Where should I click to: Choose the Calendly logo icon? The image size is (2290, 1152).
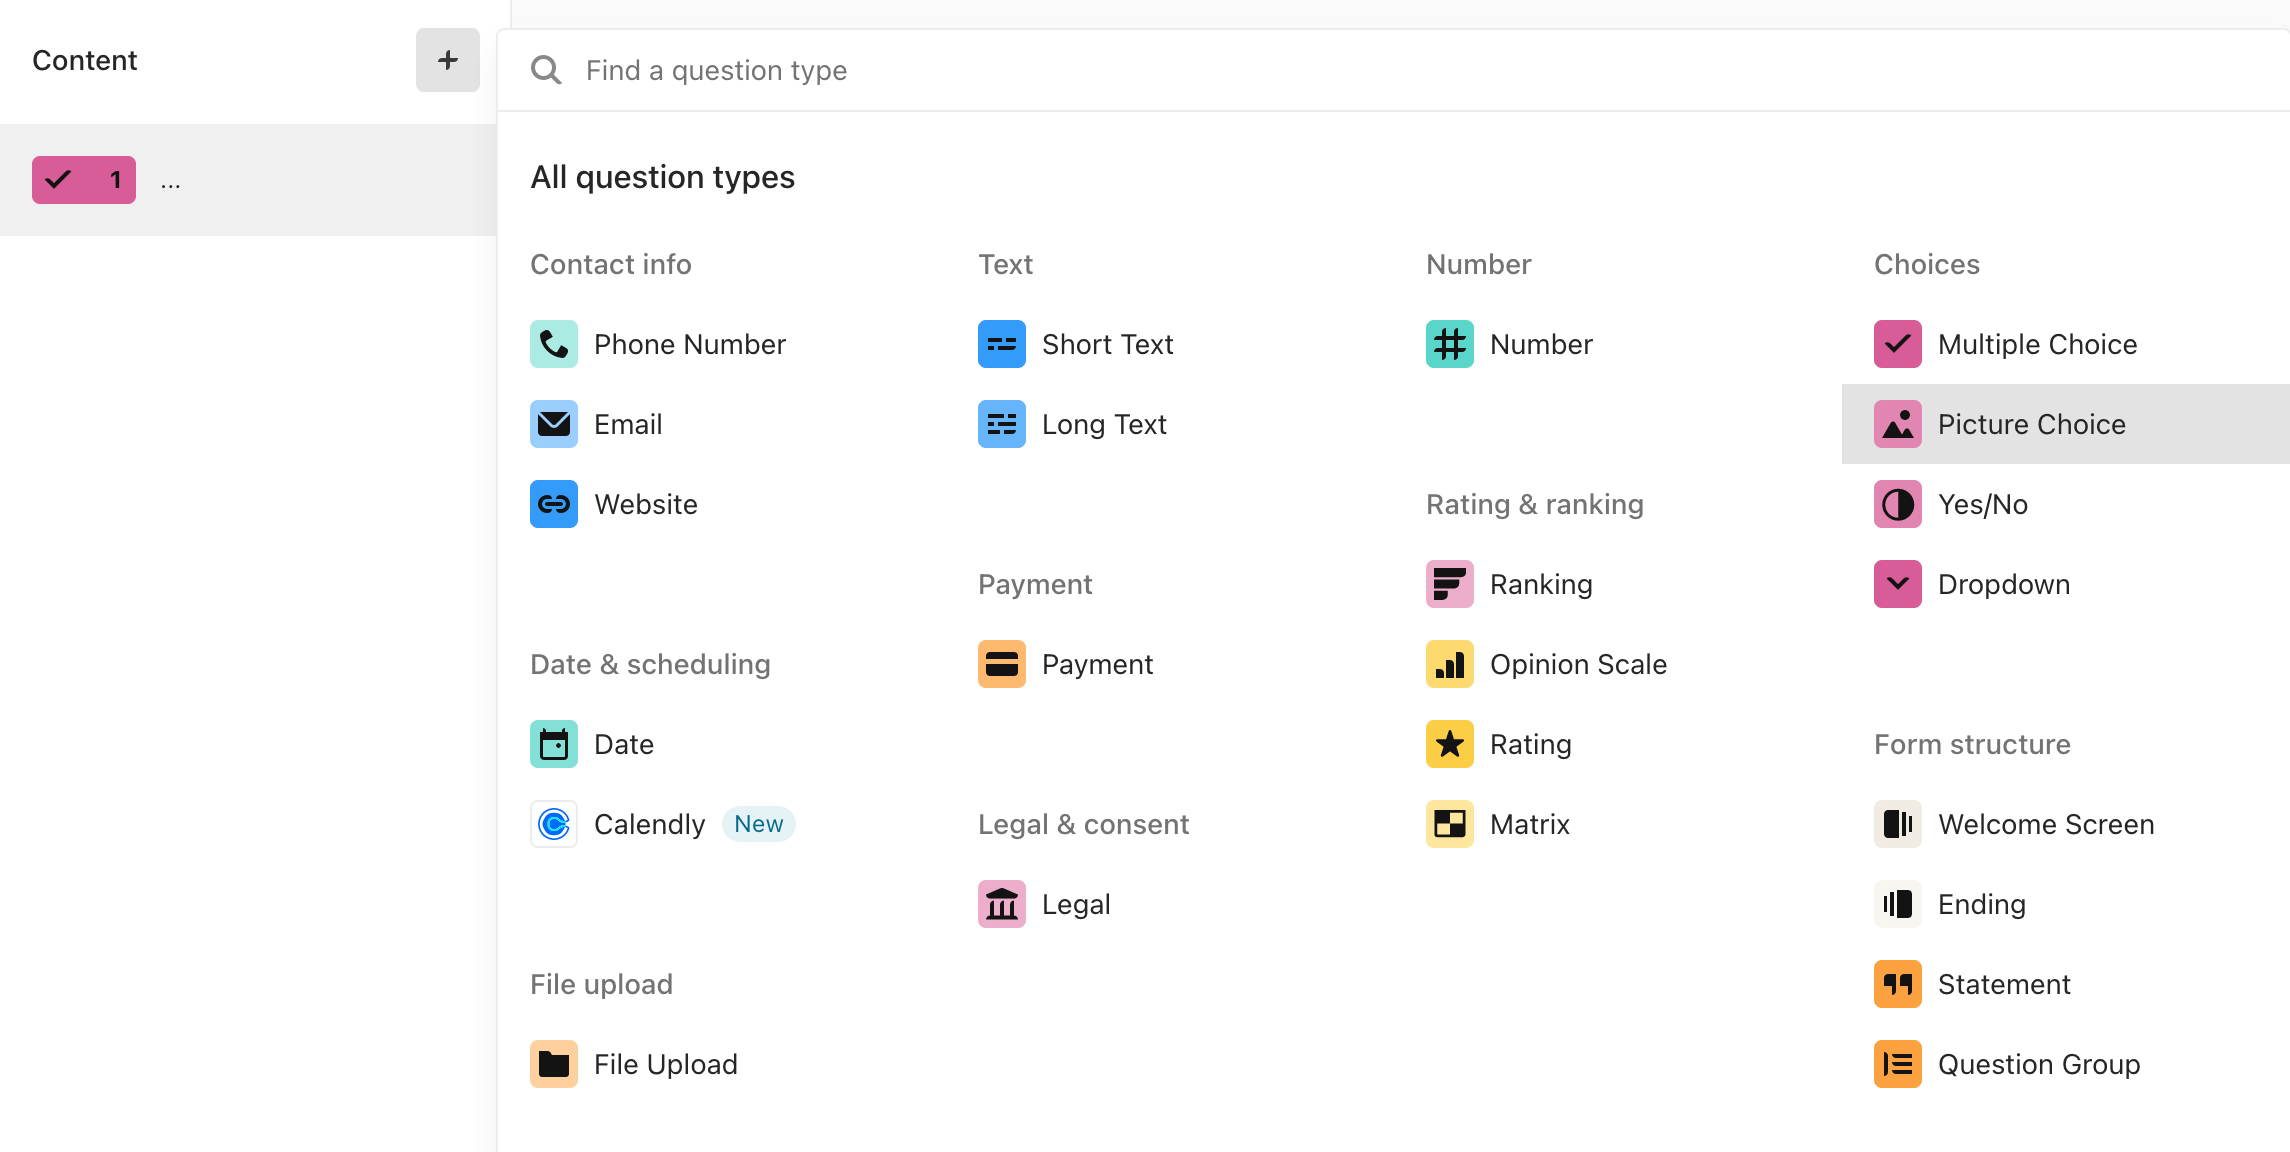pyautogui.click(x=553, y=824)
